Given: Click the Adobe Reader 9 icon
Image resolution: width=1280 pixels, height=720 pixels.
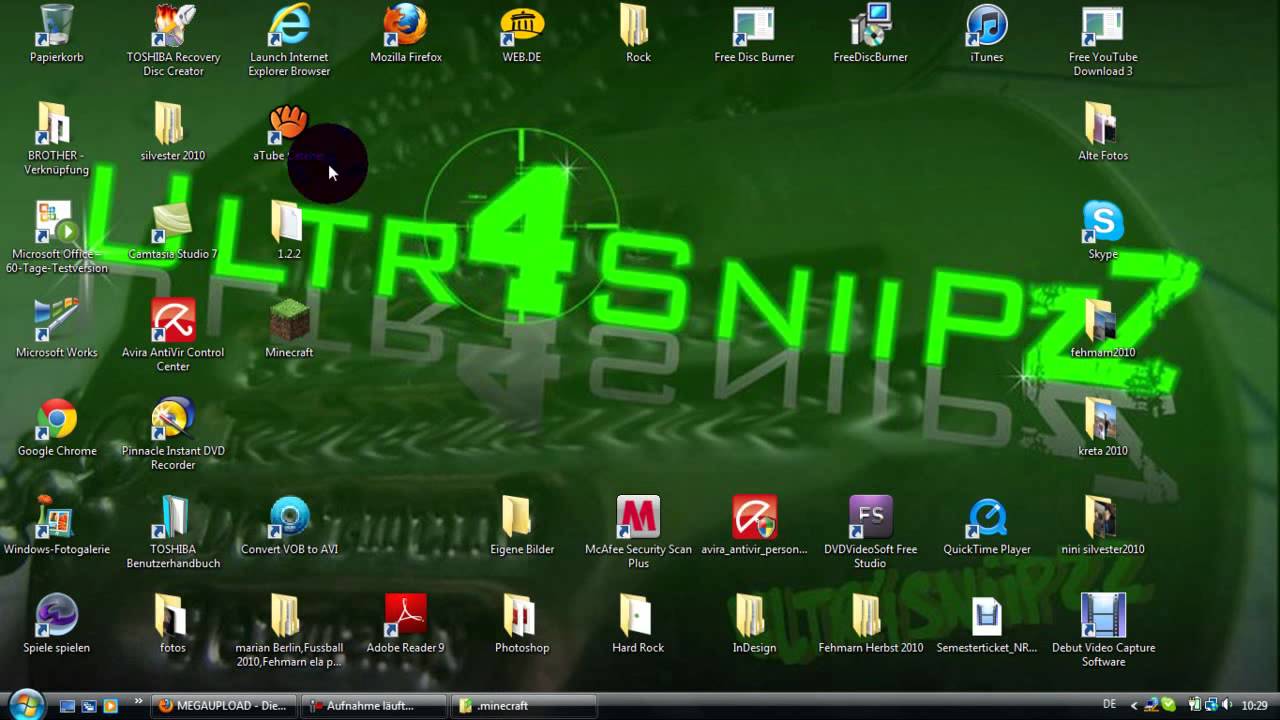Looking at the screenshot, I should 405,617.
